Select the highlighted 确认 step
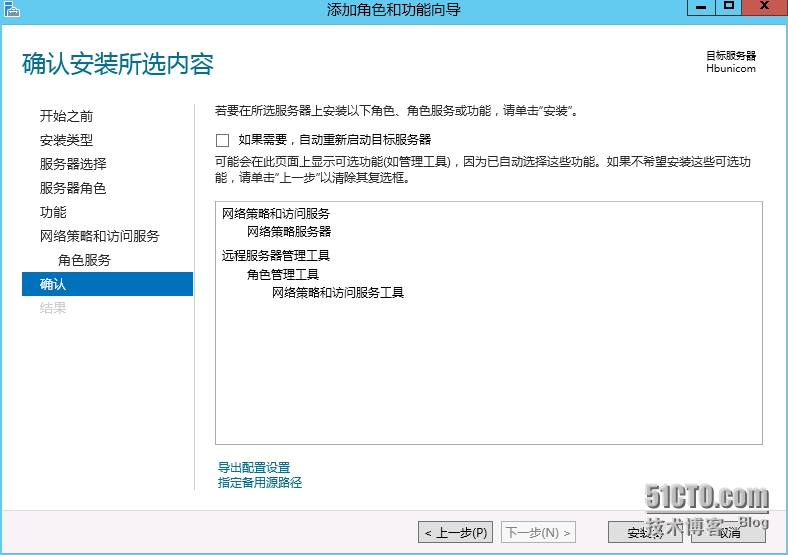Image resolution: width=788 pixels, height=555 pixels. coord(108,284)
